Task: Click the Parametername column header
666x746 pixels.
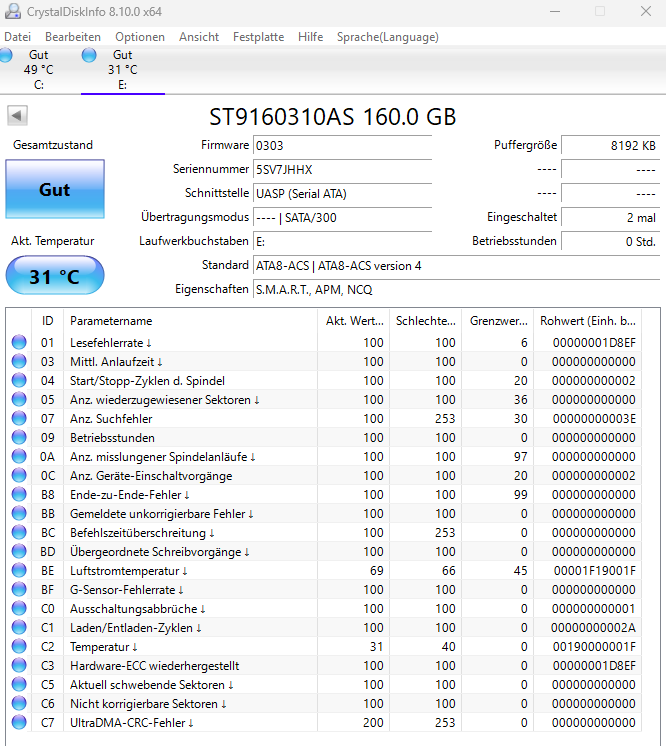Action: [190, 321]
